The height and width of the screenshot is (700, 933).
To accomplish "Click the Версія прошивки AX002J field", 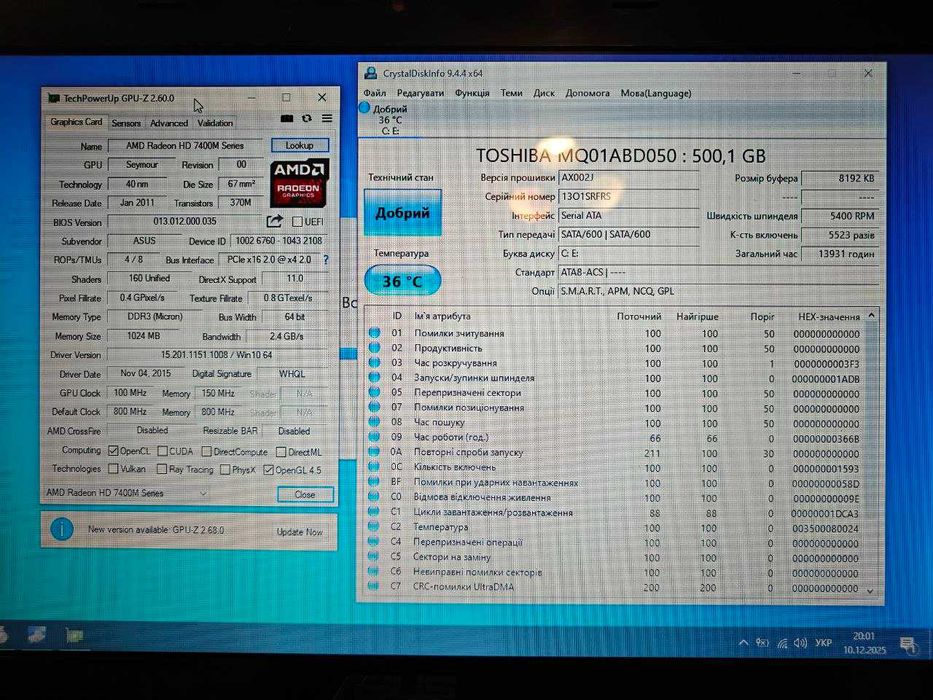I will click(628, 177).
